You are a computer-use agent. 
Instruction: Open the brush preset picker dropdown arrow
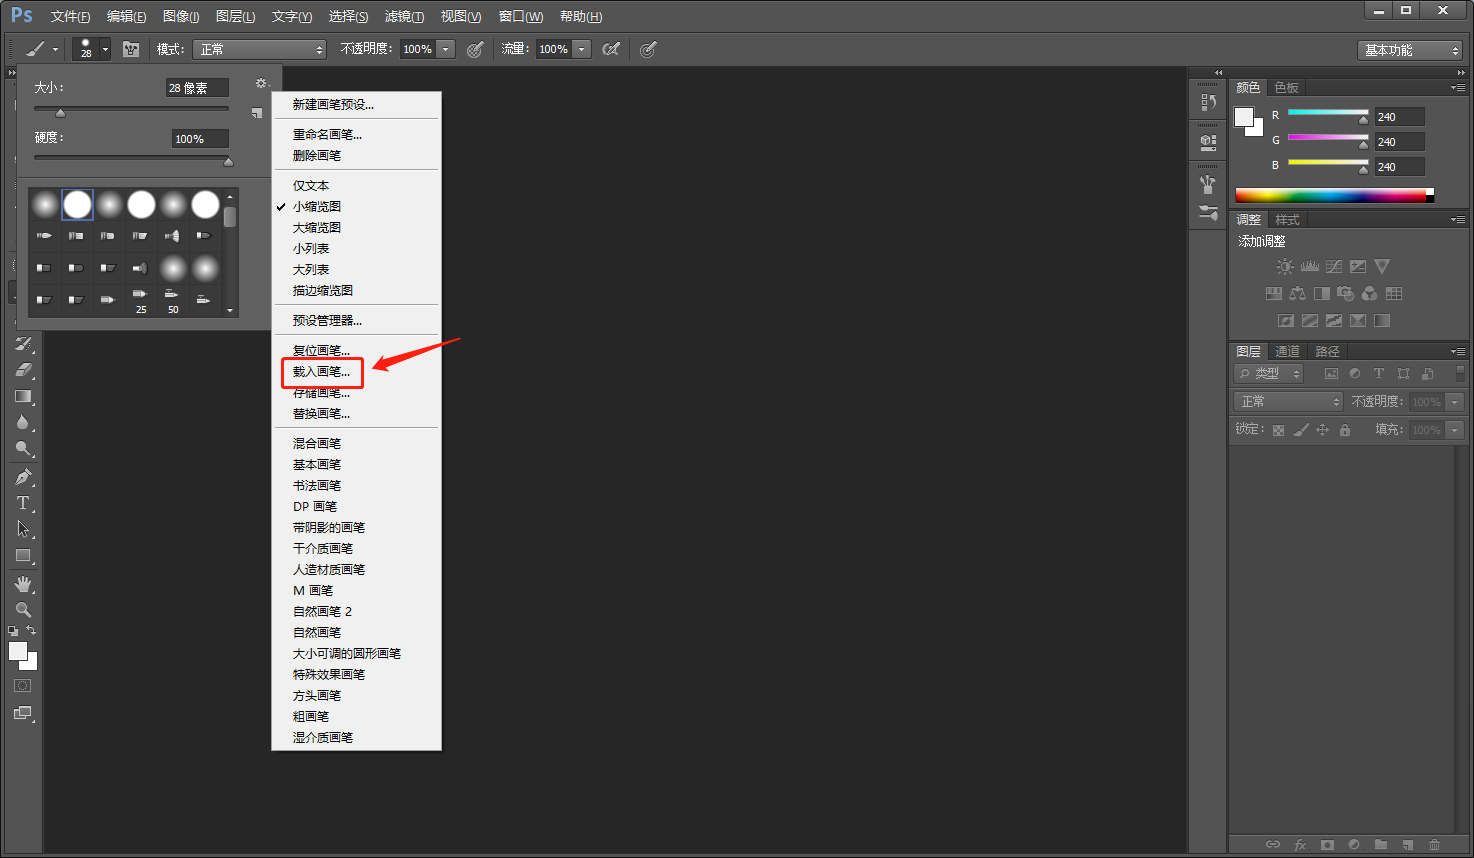105,49
